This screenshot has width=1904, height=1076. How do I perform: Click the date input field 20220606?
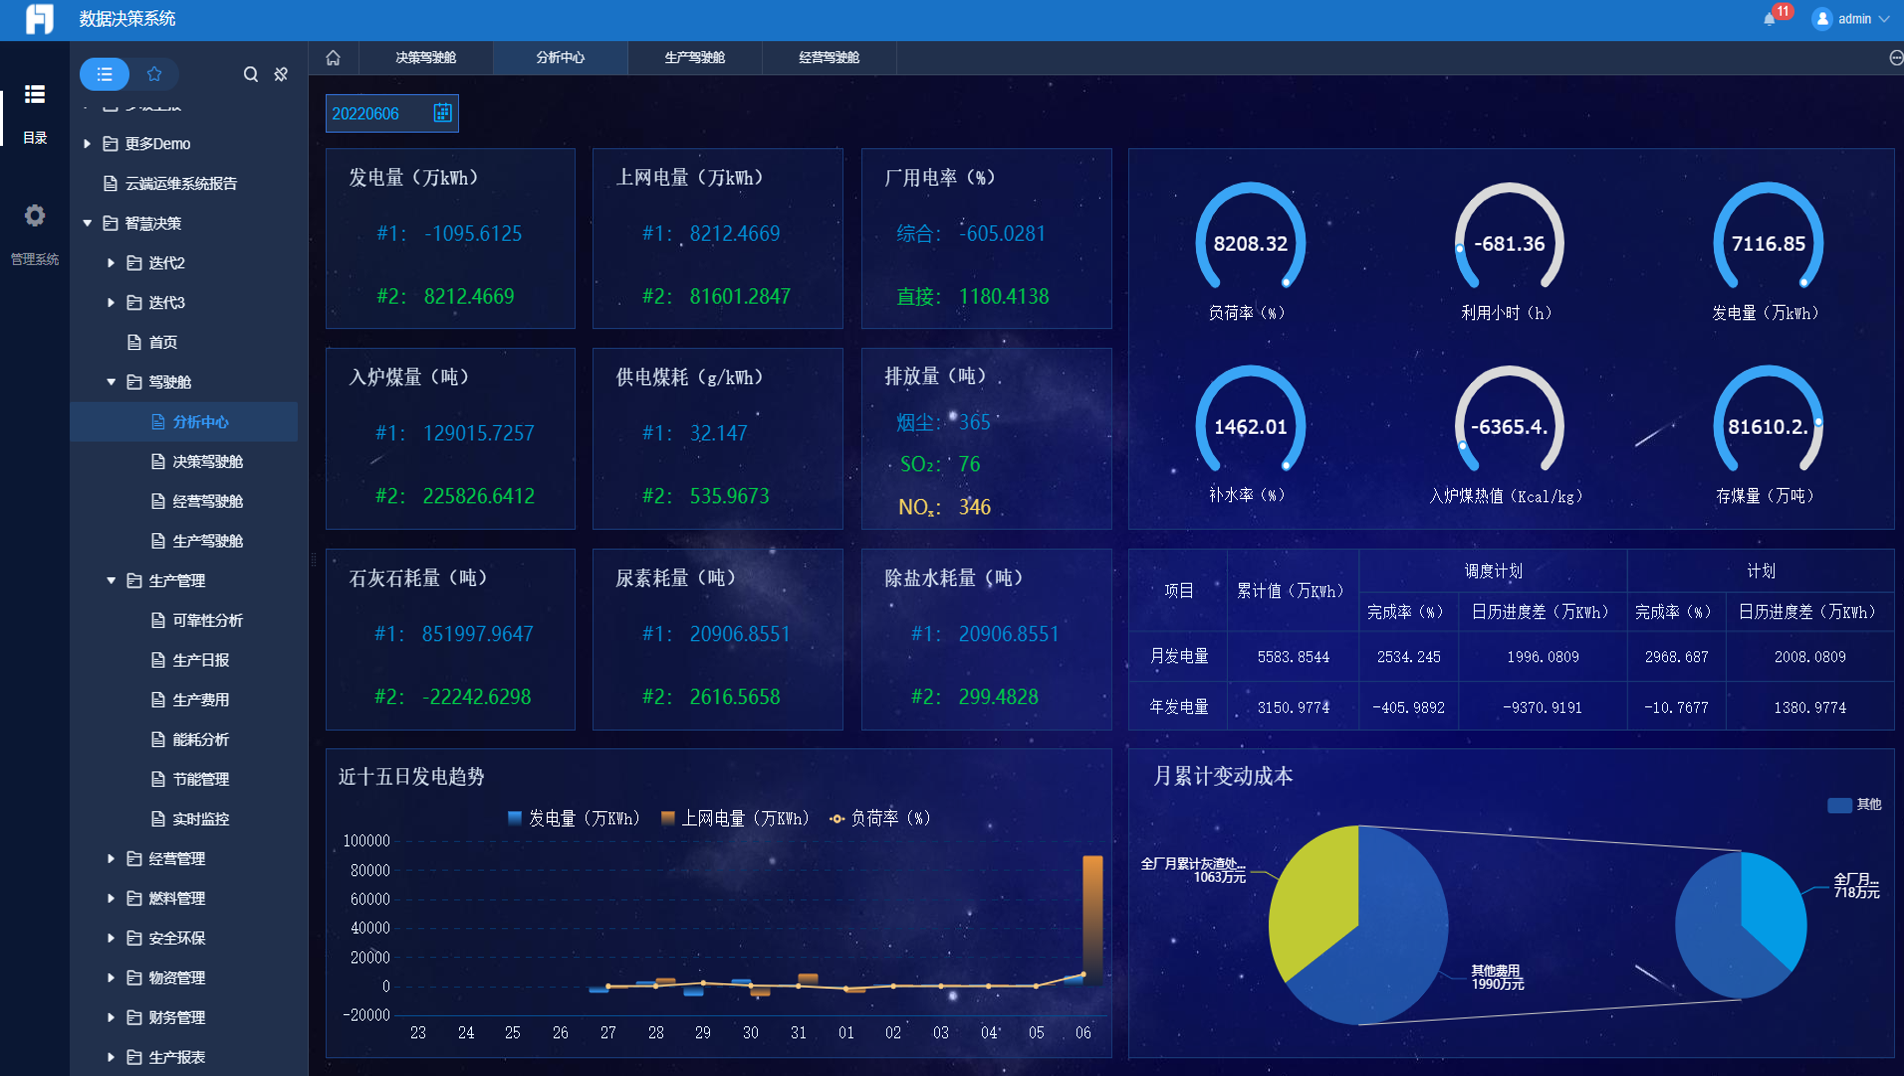[x=378, y=114]
